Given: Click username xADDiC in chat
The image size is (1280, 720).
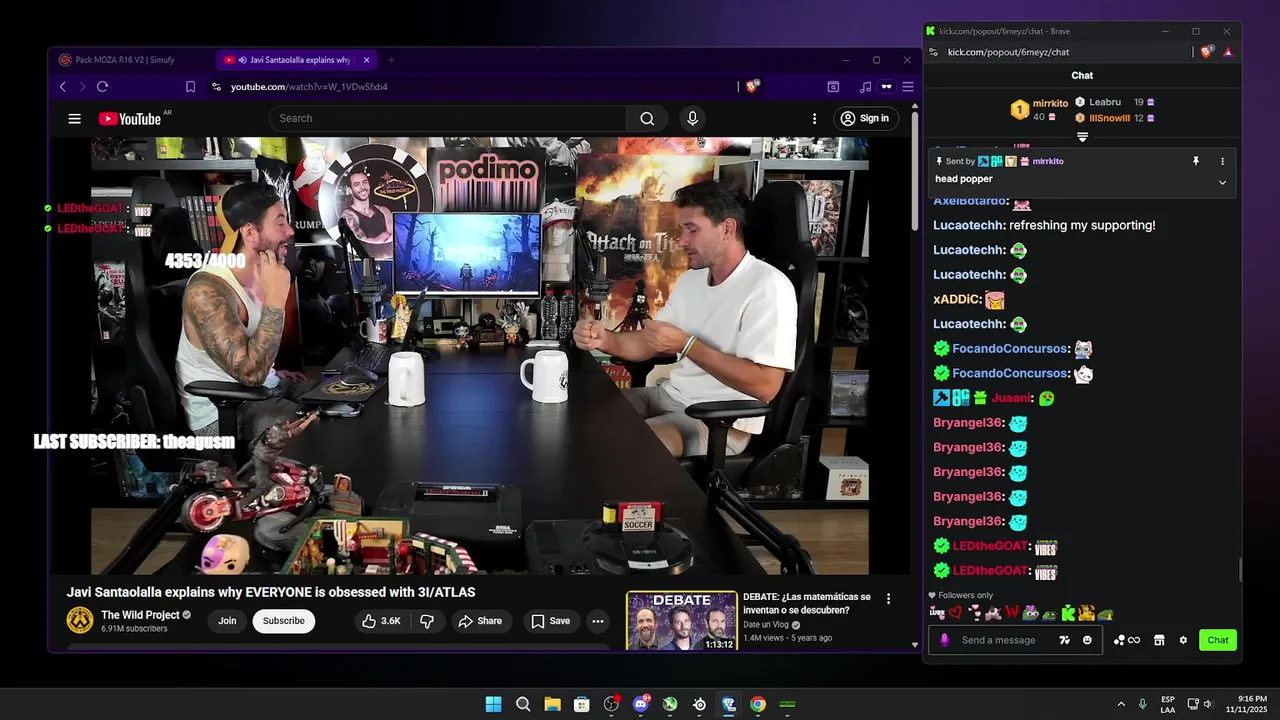Looking at the screenshot, I should (956, 299).
